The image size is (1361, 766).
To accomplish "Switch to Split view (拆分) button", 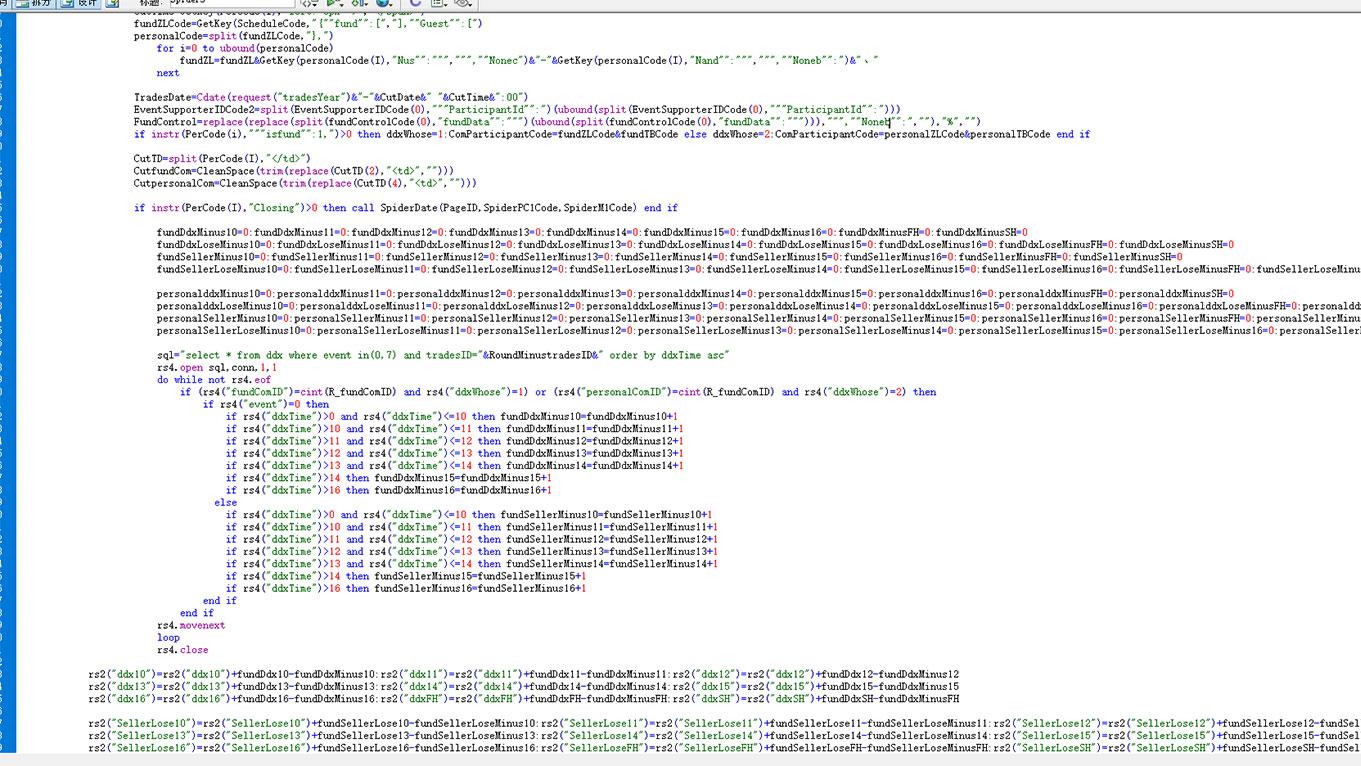I will (35, 3).
